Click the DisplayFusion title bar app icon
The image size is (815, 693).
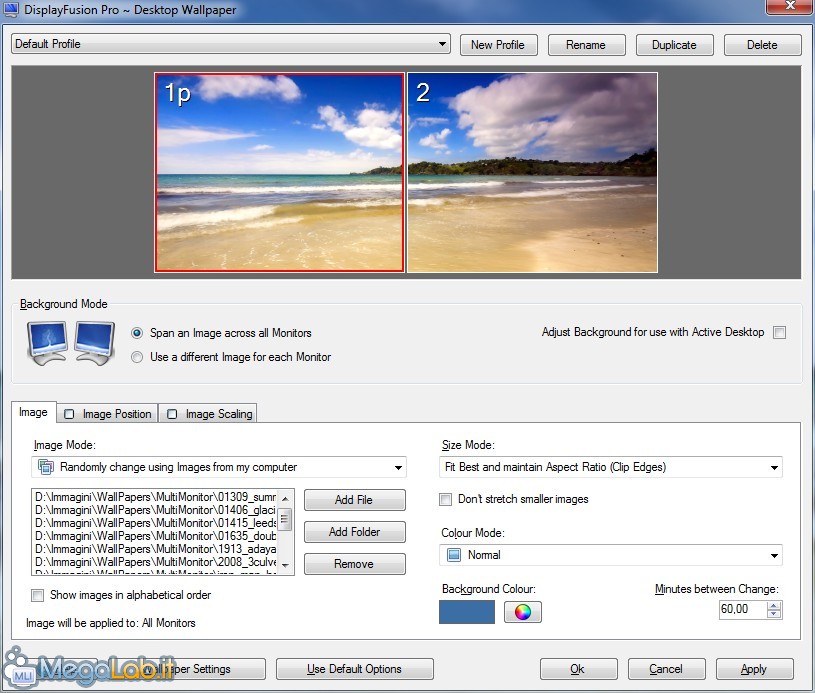(10, 9)
